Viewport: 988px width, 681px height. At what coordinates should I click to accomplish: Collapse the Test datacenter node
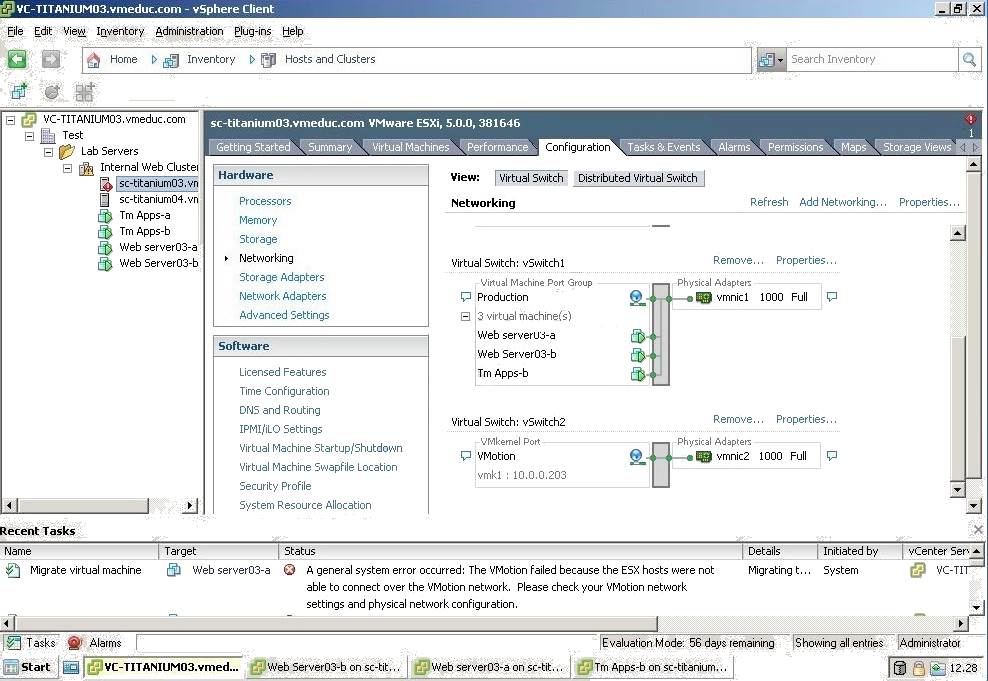pos(29,135)
